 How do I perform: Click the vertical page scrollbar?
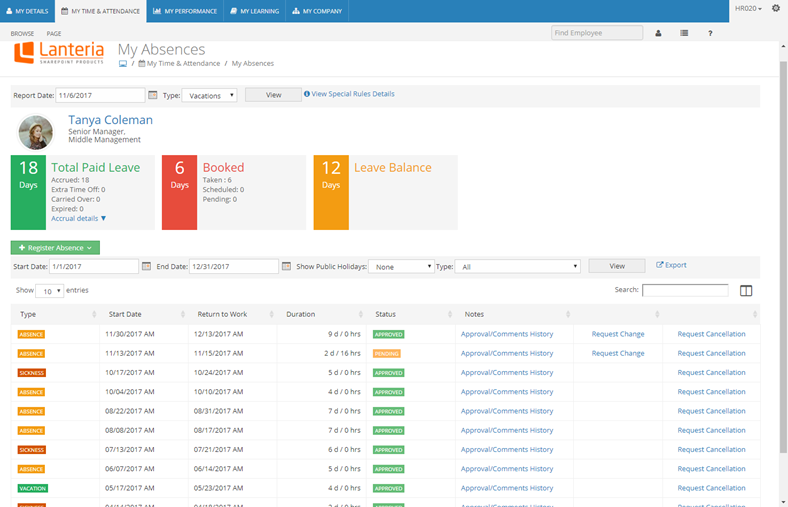pos(783,256)
